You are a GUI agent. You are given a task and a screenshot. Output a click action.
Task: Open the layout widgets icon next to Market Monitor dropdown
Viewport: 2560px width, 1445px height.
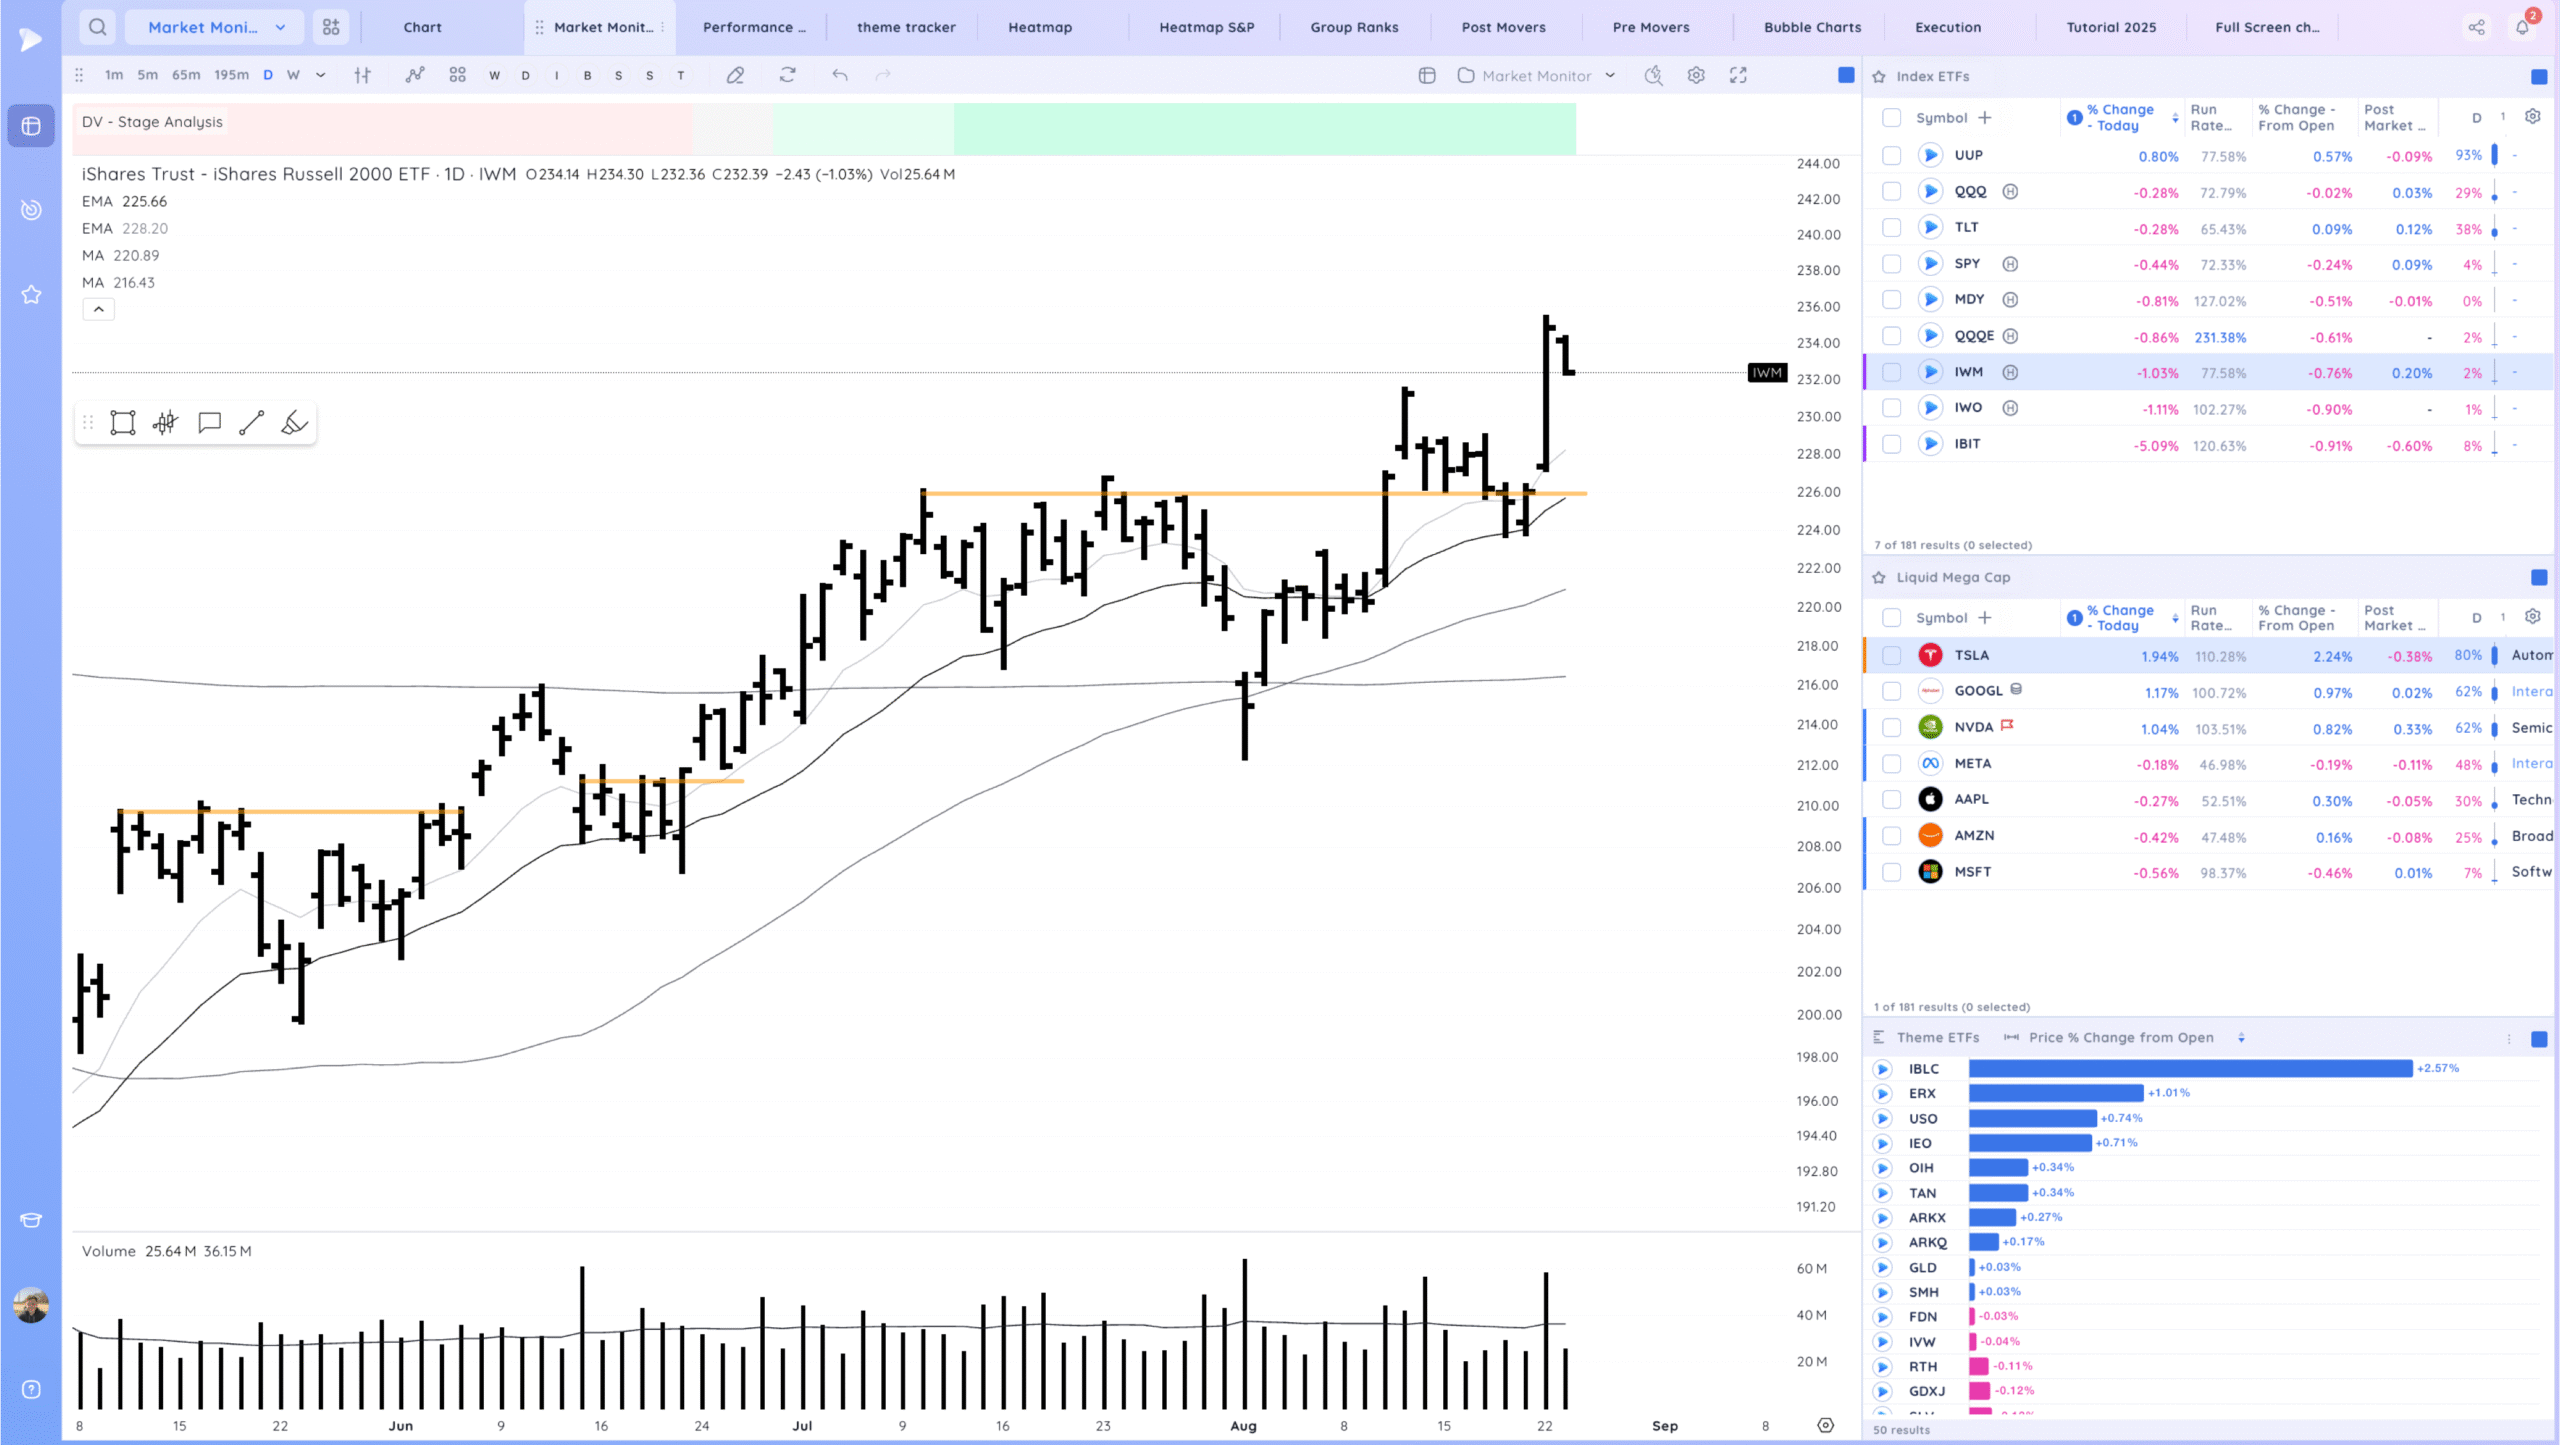point(331,27)
